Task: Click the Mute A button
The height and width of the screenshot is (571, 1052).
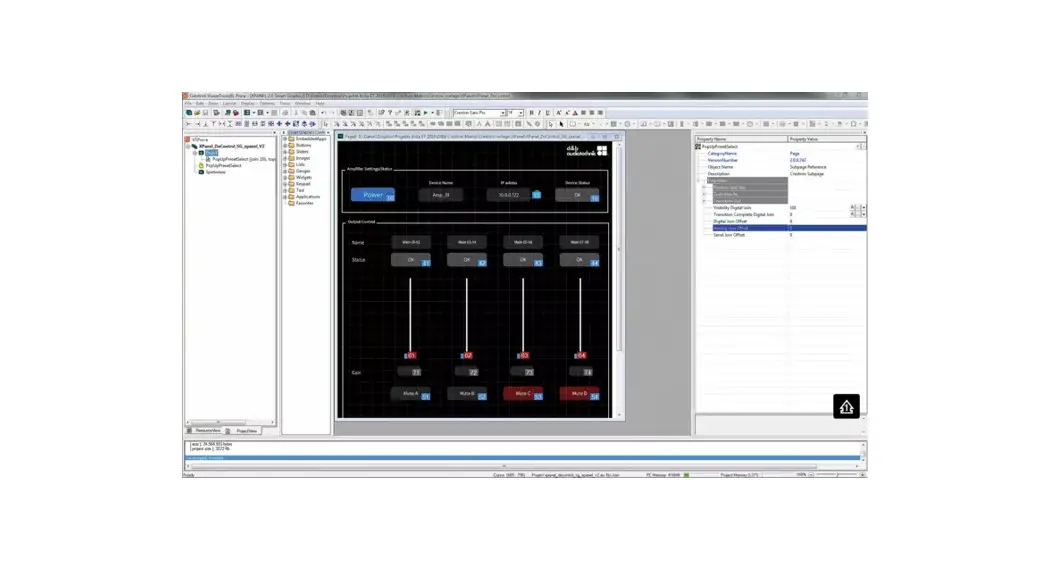Action: tap(411, 394)
